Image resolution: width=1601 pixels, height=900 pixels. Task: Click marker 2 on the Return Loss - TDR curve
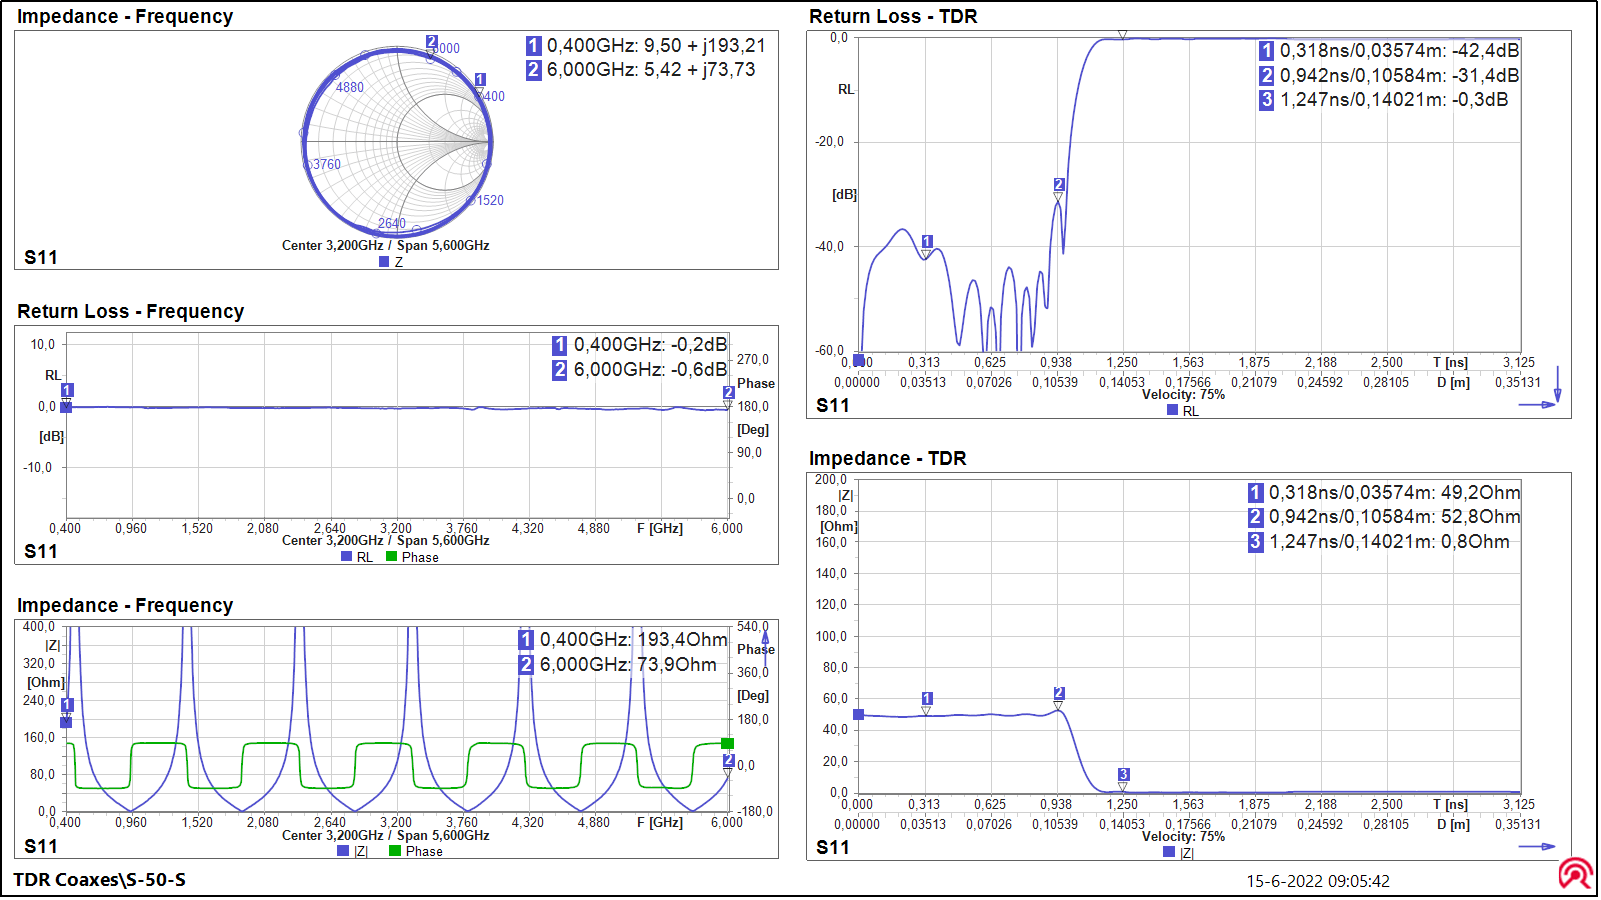tap(1059, 184)
